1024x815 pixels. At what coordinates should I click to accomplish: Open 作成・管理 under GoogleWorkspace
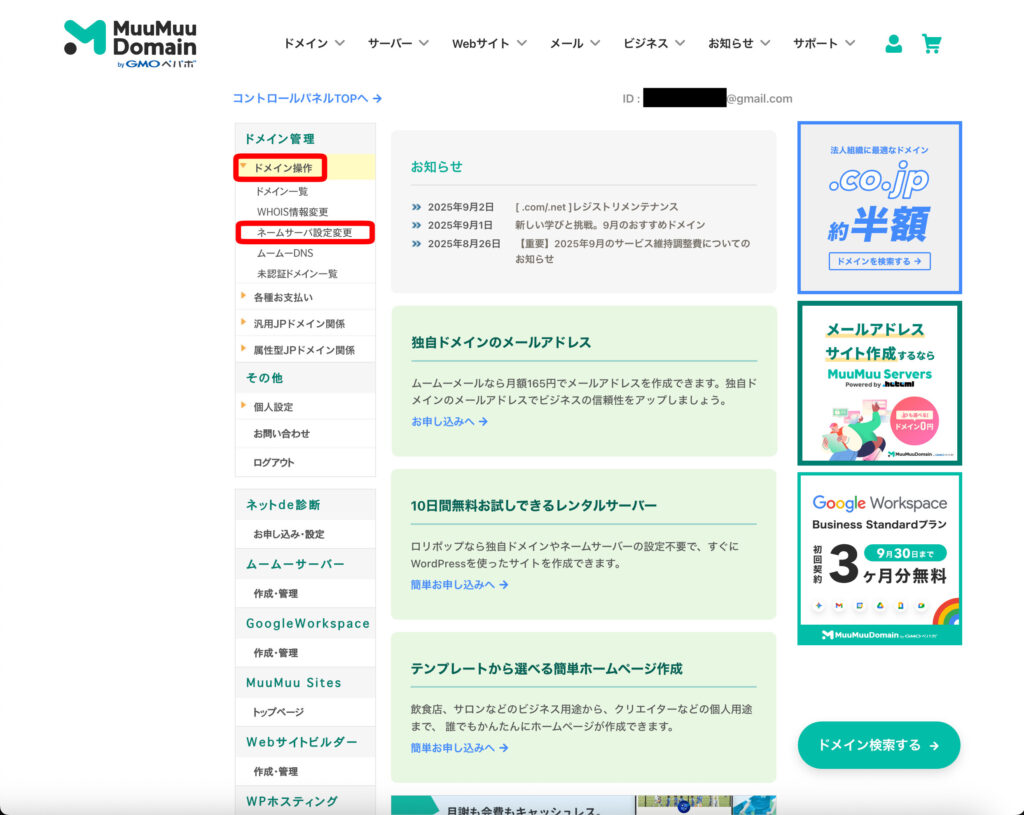(276, 653)
